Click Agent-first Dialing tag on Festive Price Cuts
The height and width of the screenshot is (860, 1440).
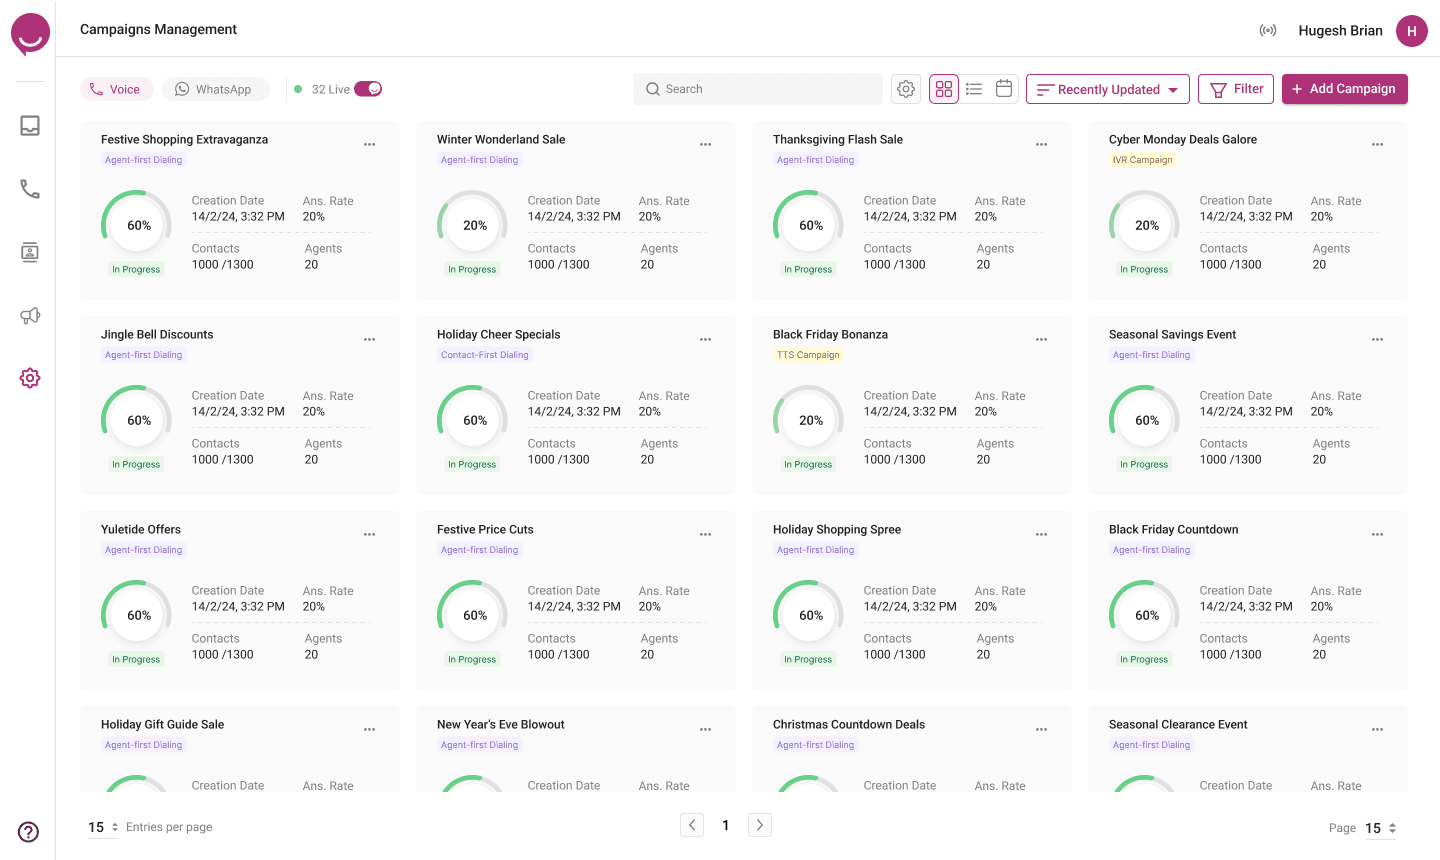coord(480,550)
